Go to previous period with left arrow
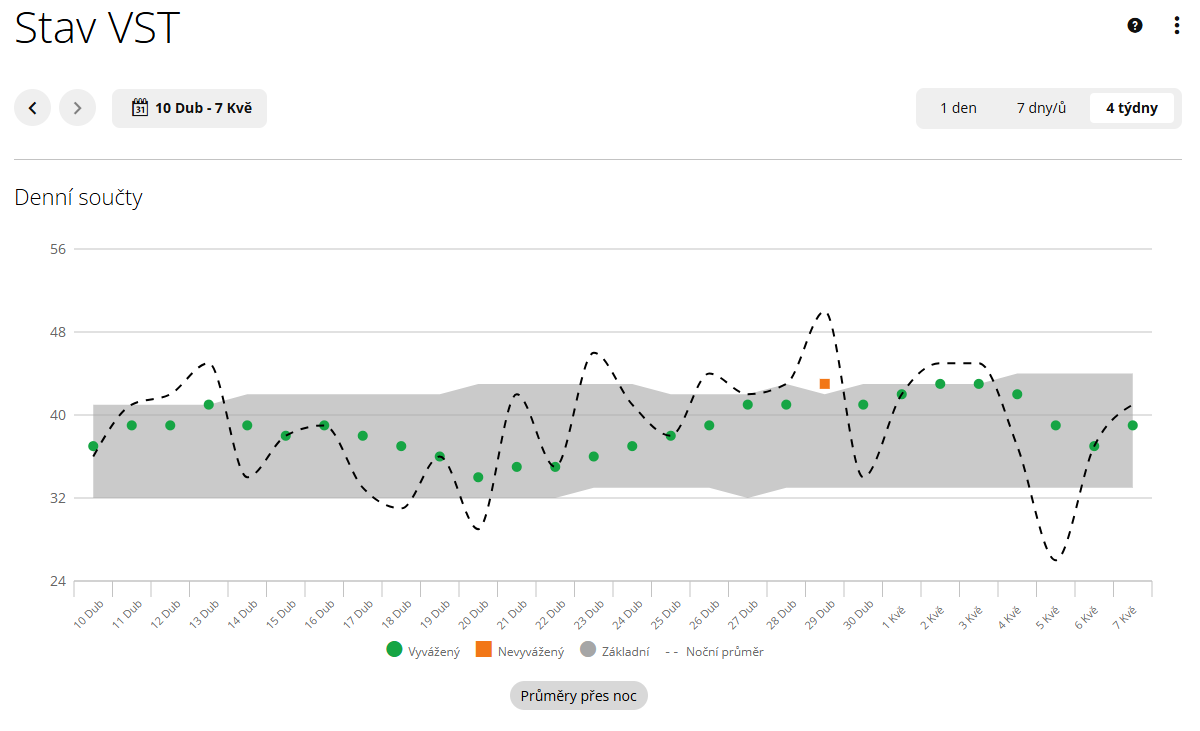This screenshot has width=1200, height=731. [x=32, y=108]
